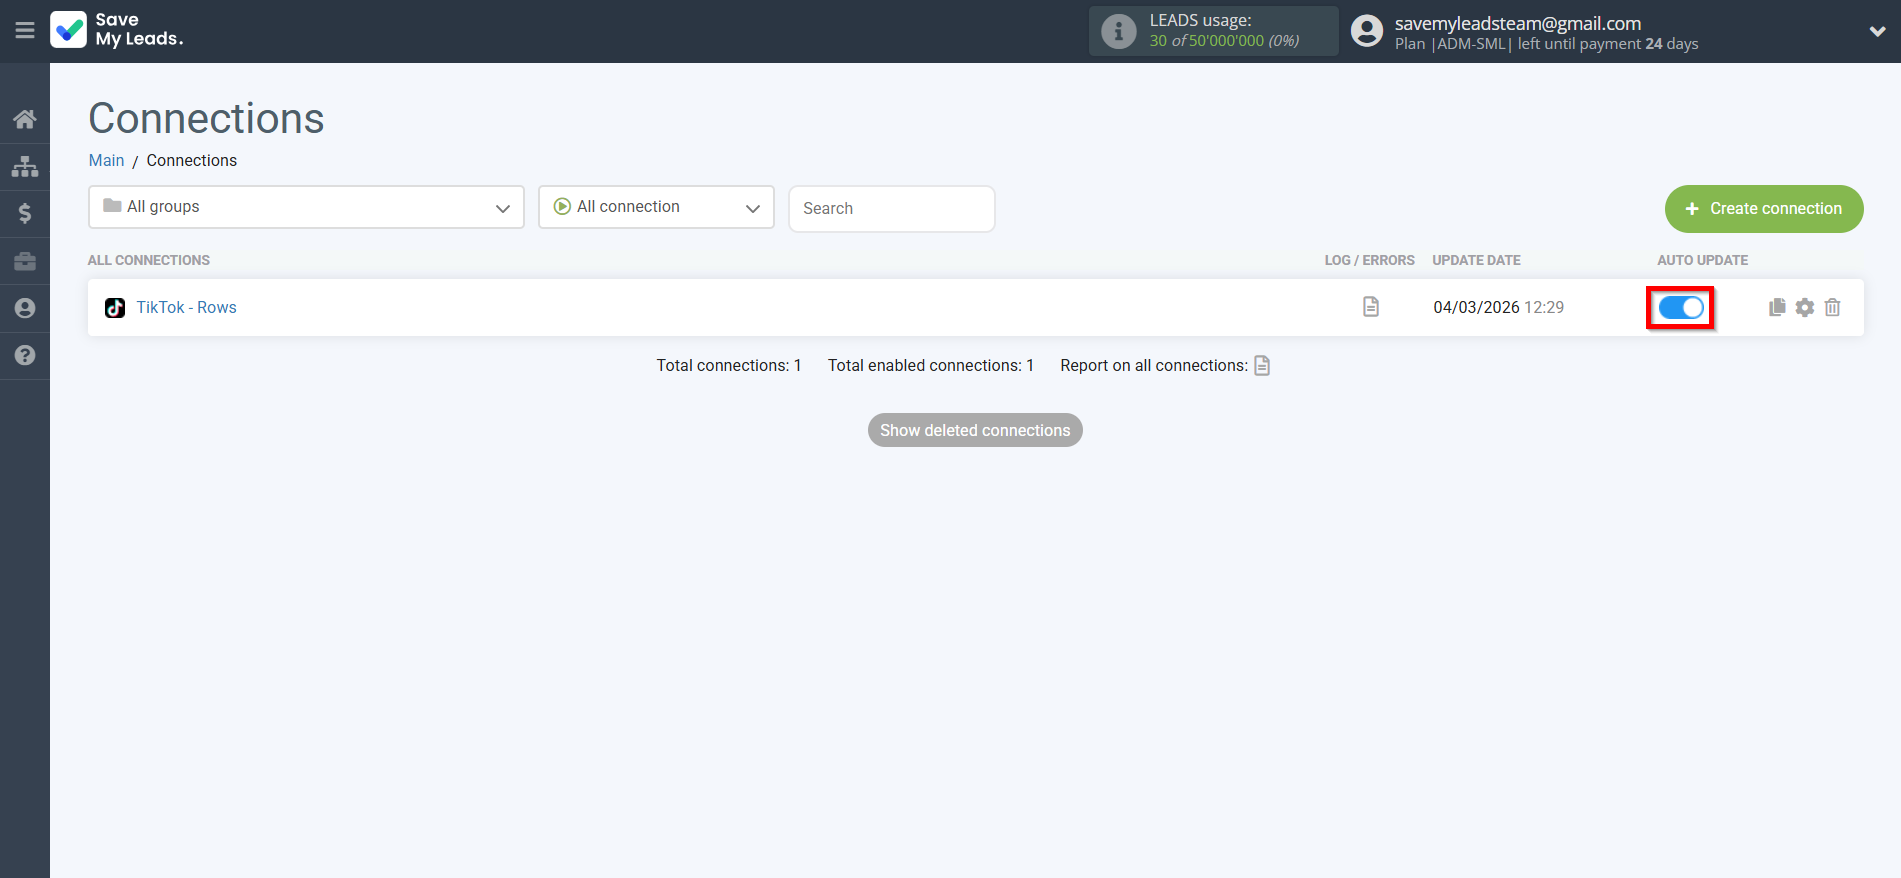The width and height of the screenshot is (1901, 878).
Task: Open the connections sitemap icon in sidebar
Action: point(25,166)
